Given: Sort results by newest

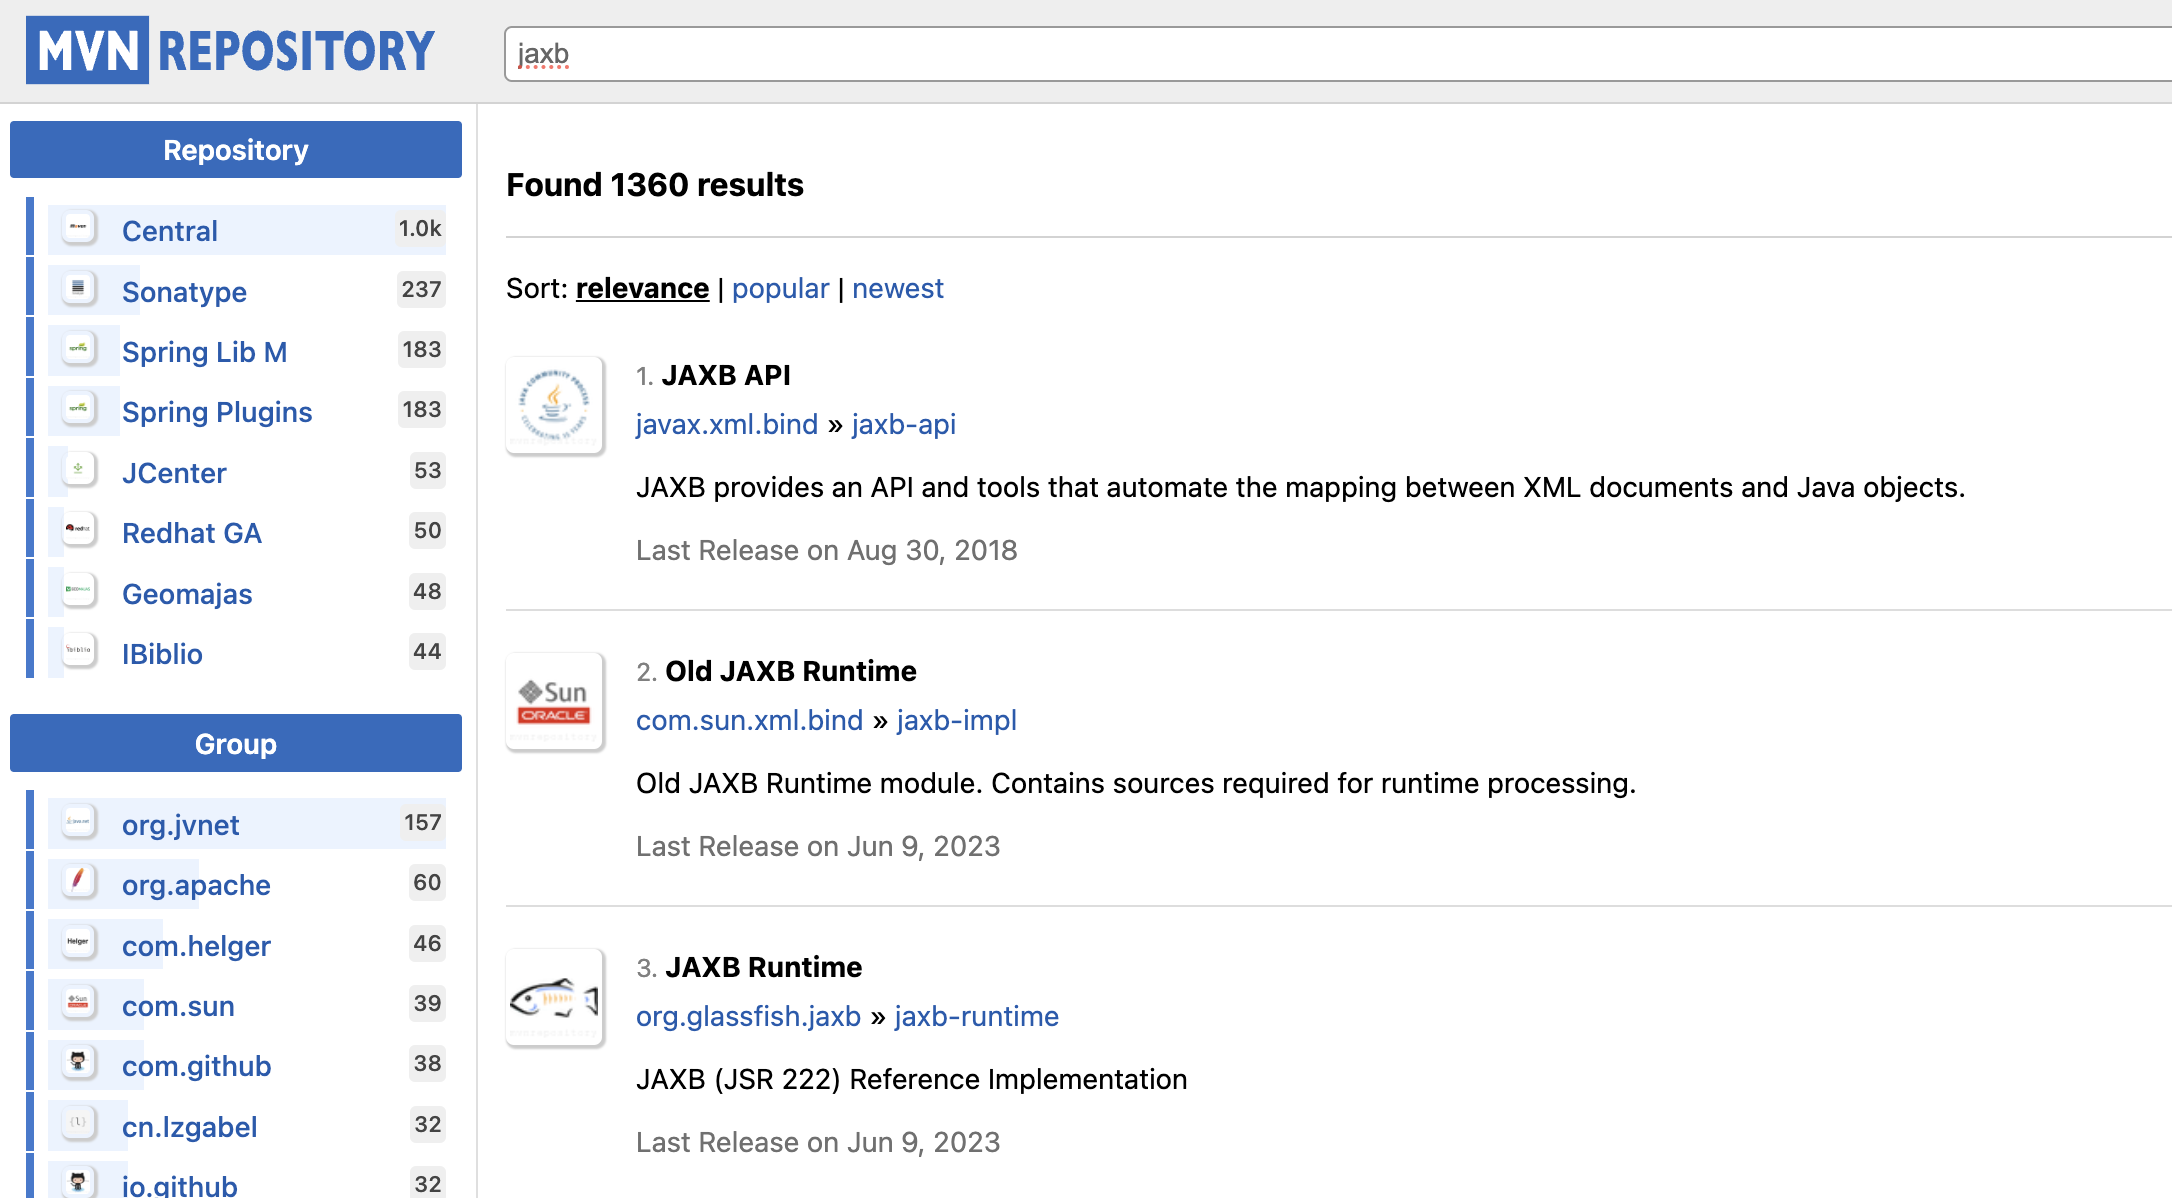Looking at the screenshot, I should tap(897, 288).
